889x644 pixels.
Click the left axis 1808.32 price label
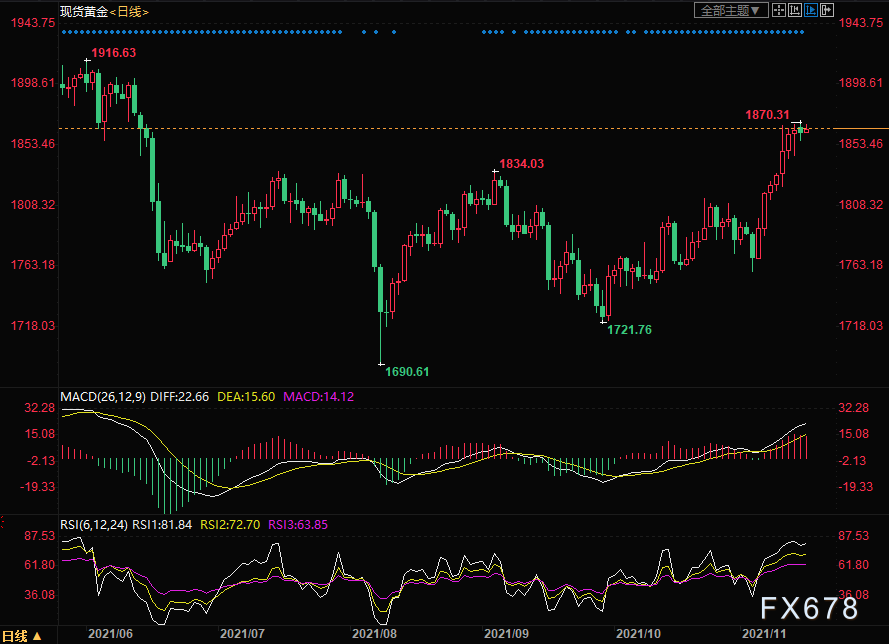pyautogui.click(x=33, y=205)
